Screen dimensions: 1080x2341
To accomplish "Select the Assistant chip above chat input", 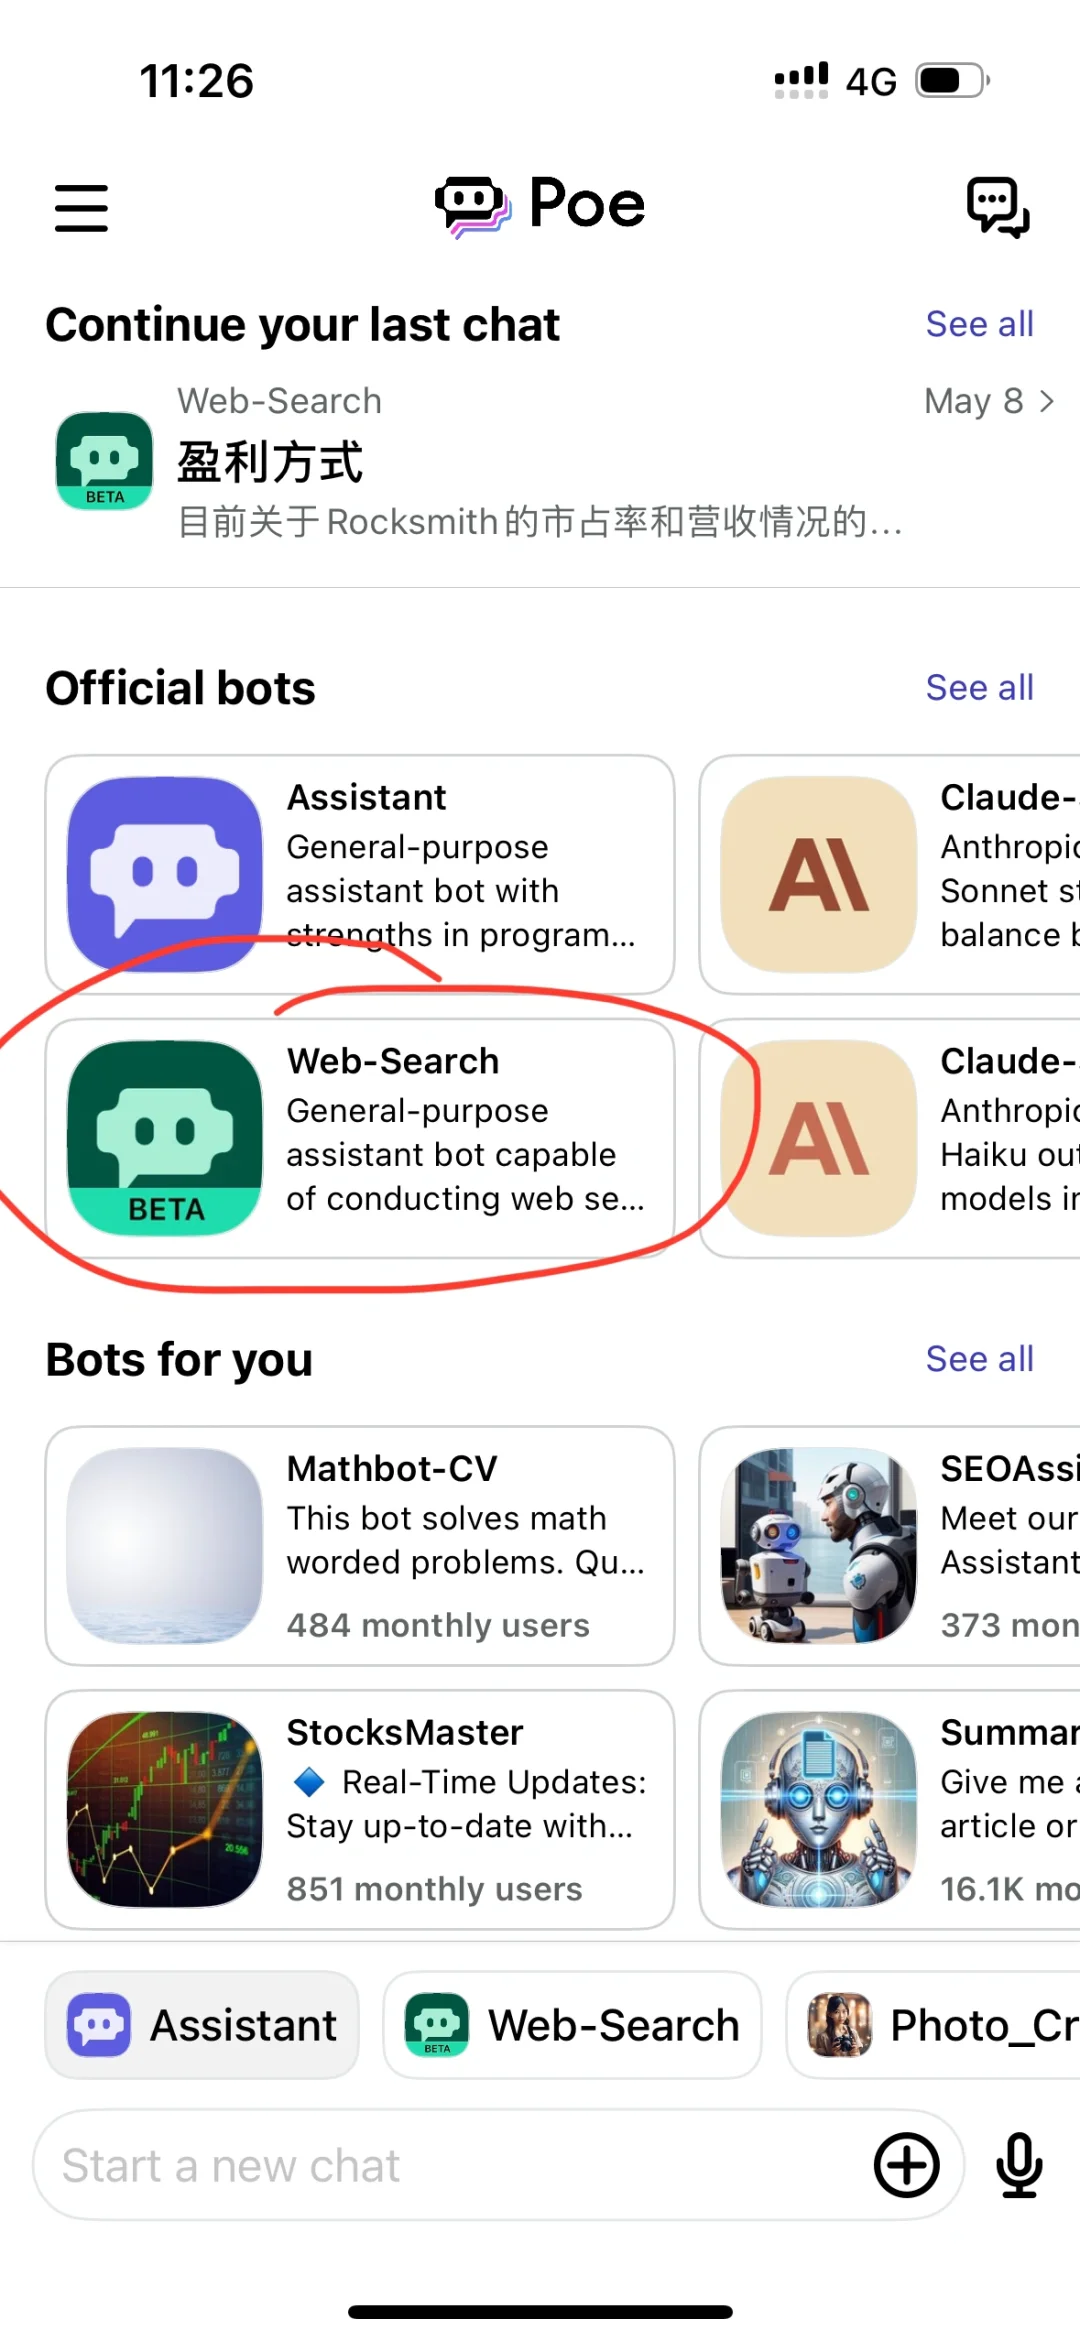I will [x=202, y=2025].
